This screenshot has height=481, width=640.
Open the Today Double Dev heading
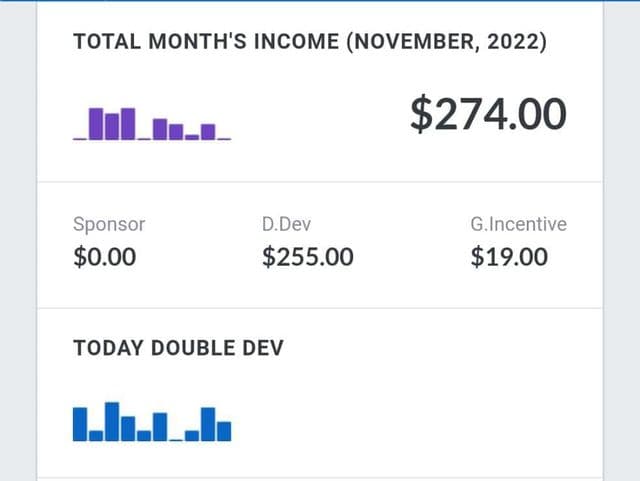coord(179,348)
